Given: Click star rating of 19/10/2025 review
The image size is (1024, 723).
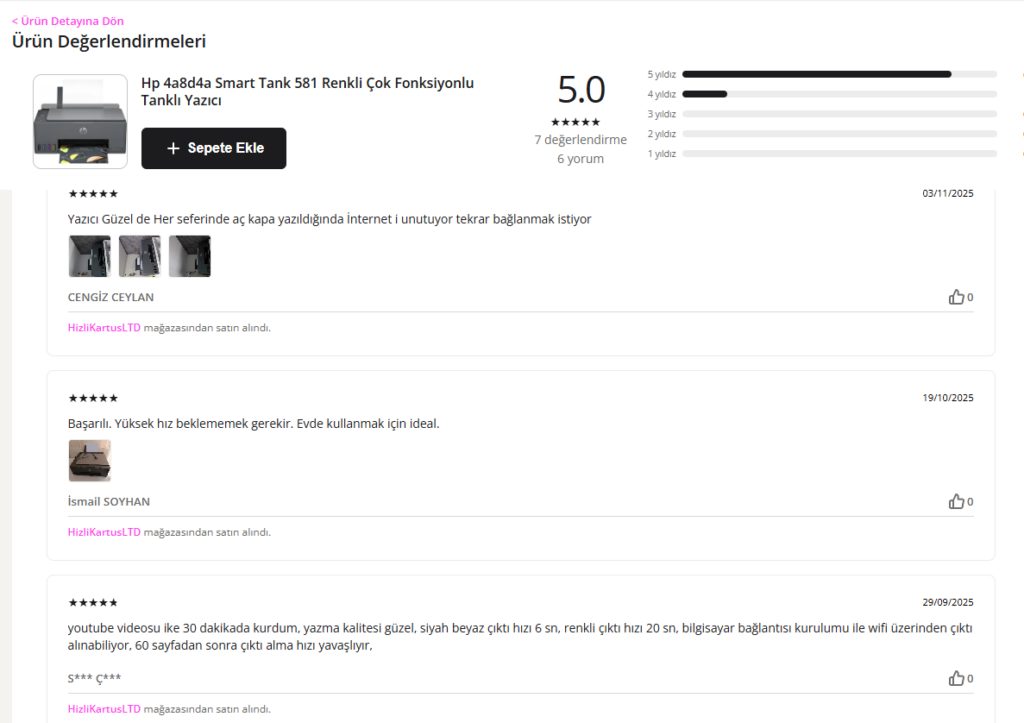Looking at the screenshot, I should pos(93,398).
